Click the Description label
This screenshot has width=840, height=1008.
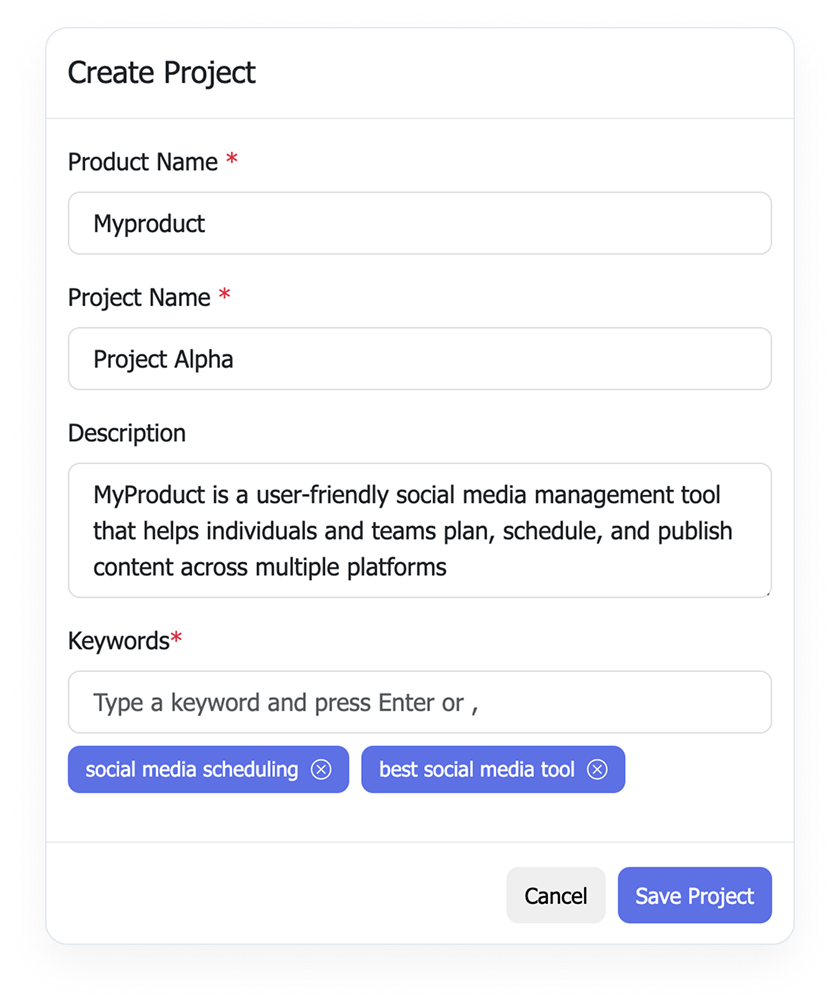[127, 433]
